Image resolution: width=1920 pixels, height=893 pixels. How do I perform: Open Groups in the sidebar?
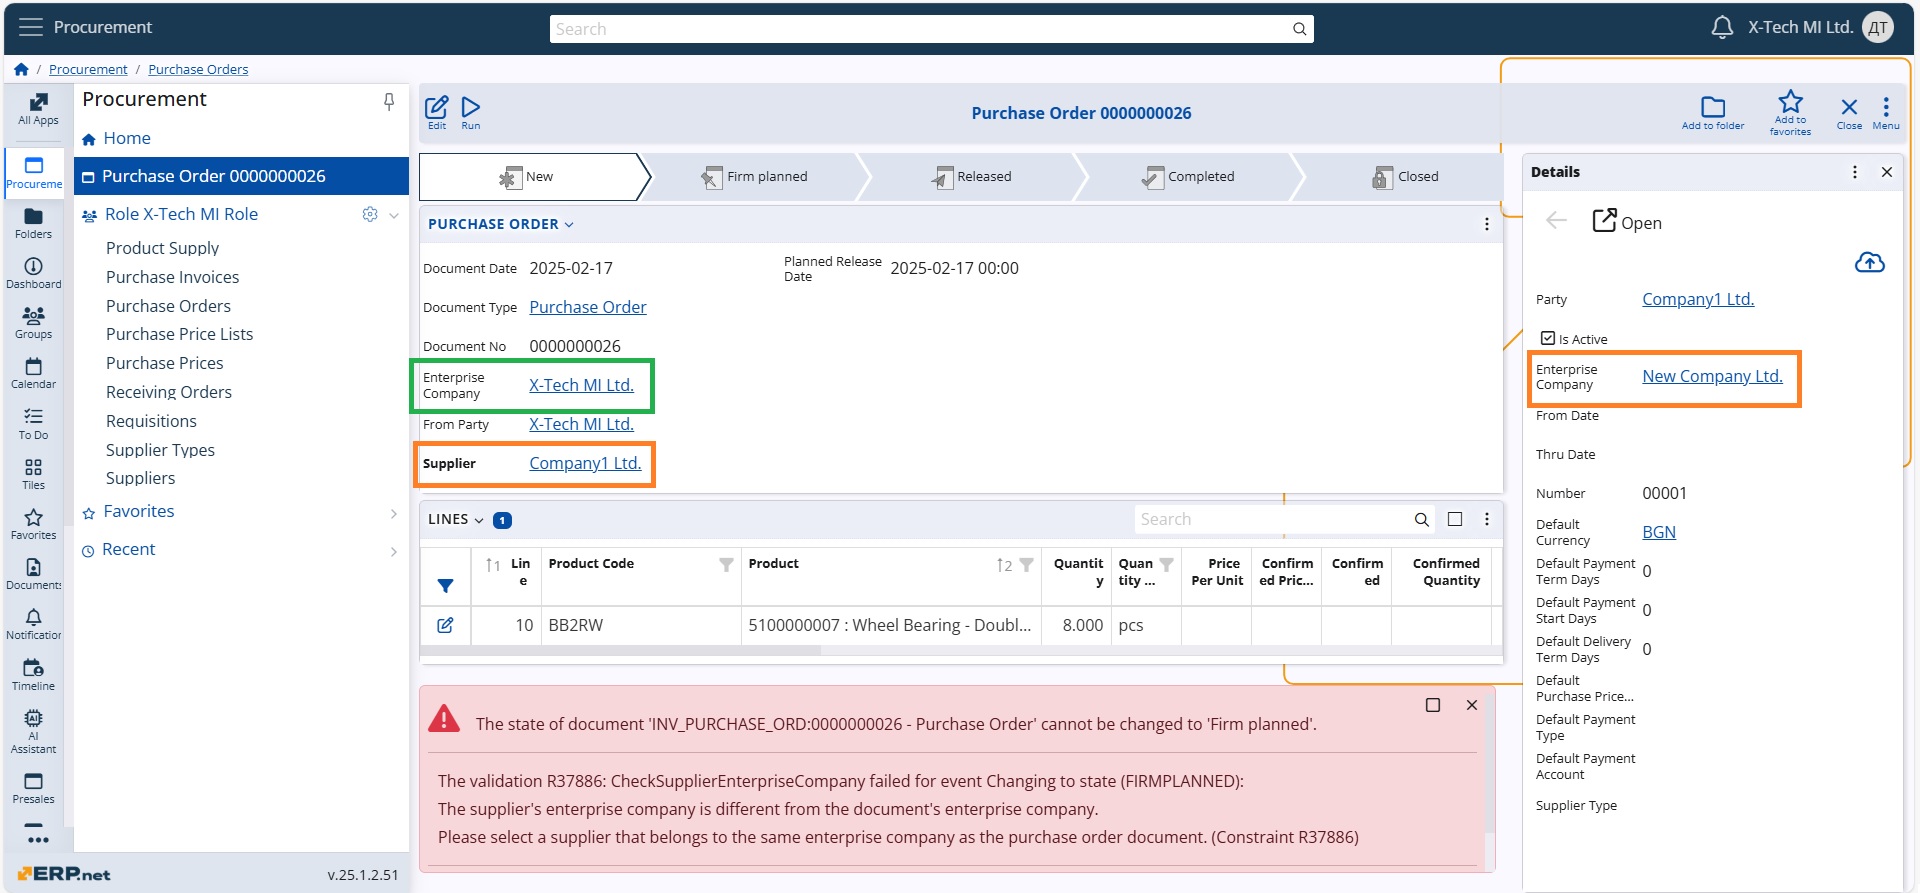pos(33,323)
